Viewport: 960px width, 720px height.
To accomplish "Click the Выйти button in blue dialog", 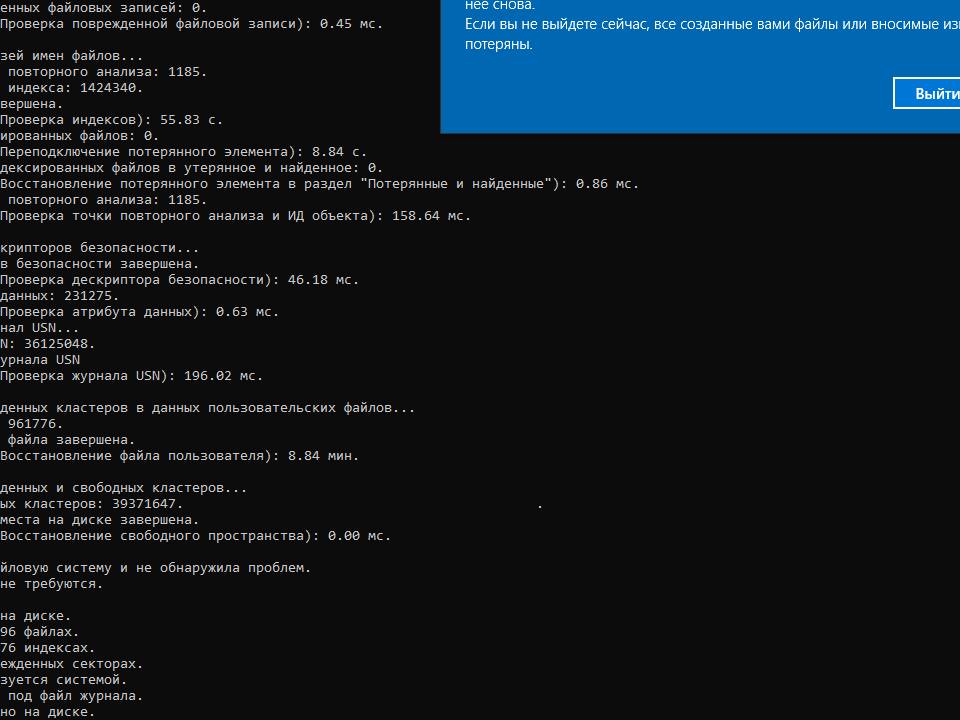I will tap(926, 93).
